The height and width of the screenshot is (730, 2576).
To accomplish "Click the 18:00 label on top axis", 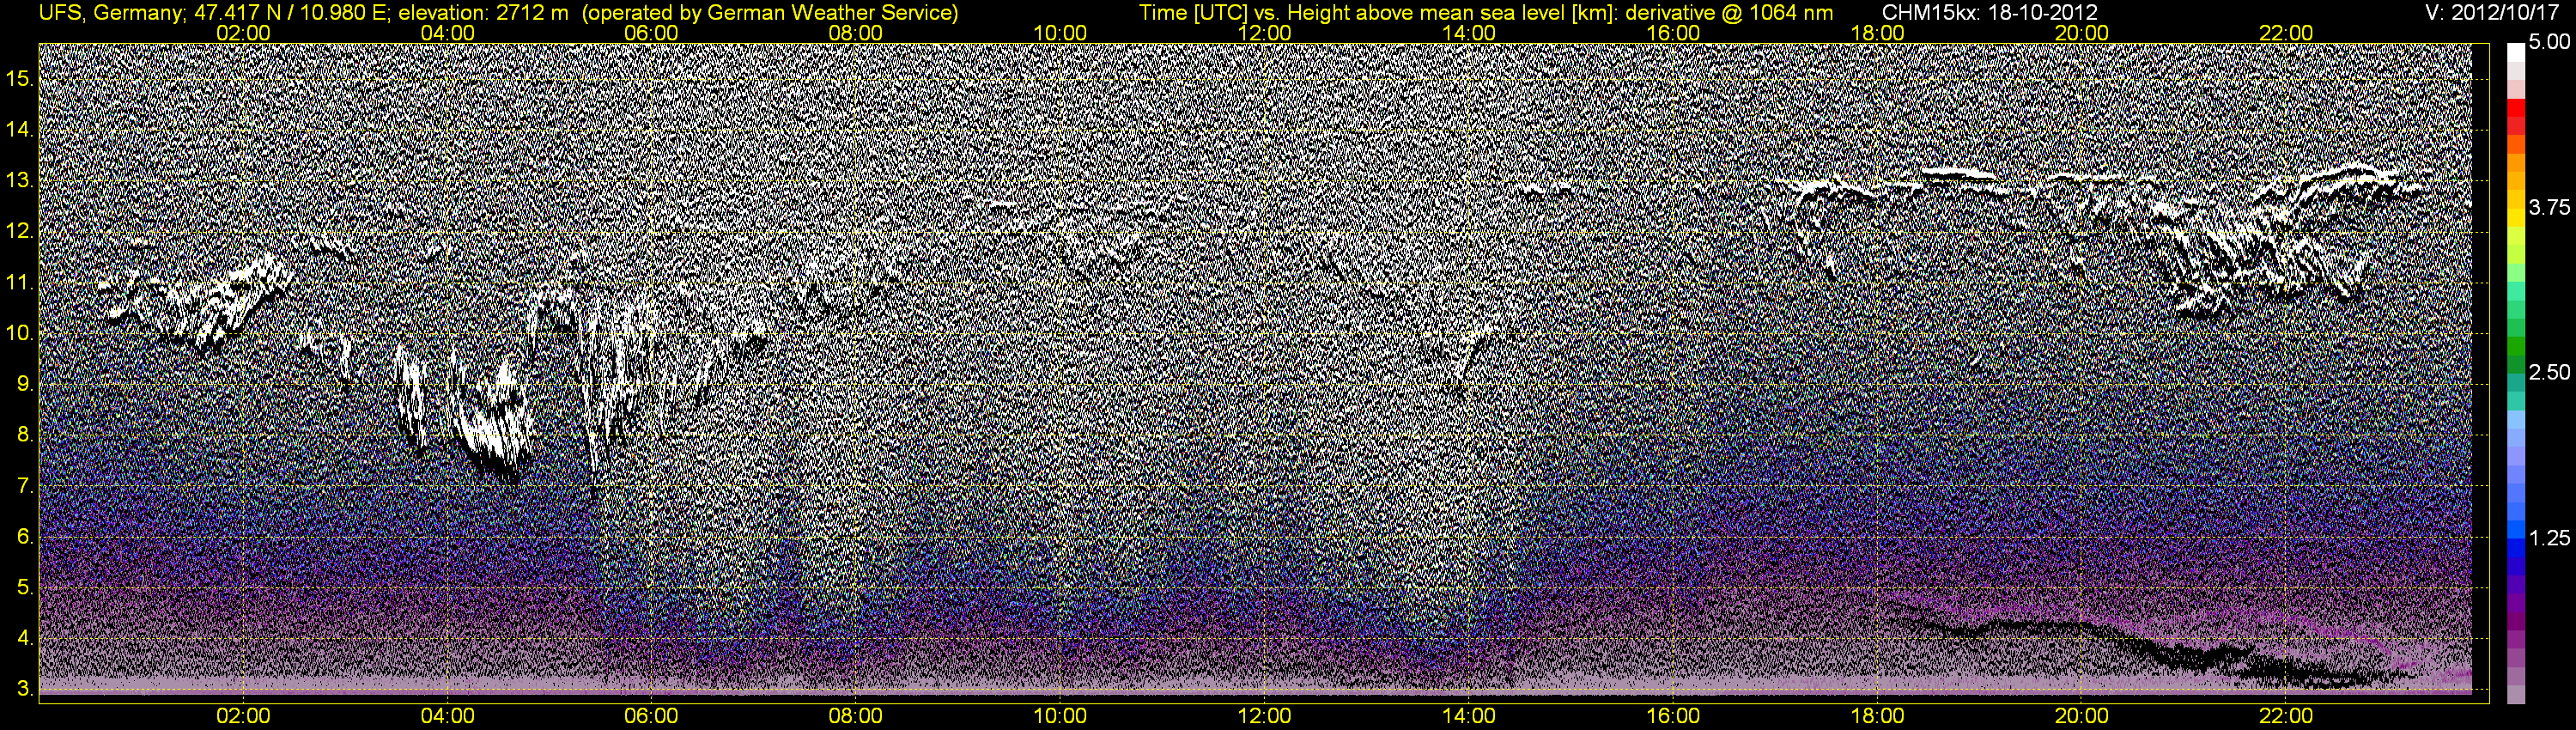I will (1877, 33).
